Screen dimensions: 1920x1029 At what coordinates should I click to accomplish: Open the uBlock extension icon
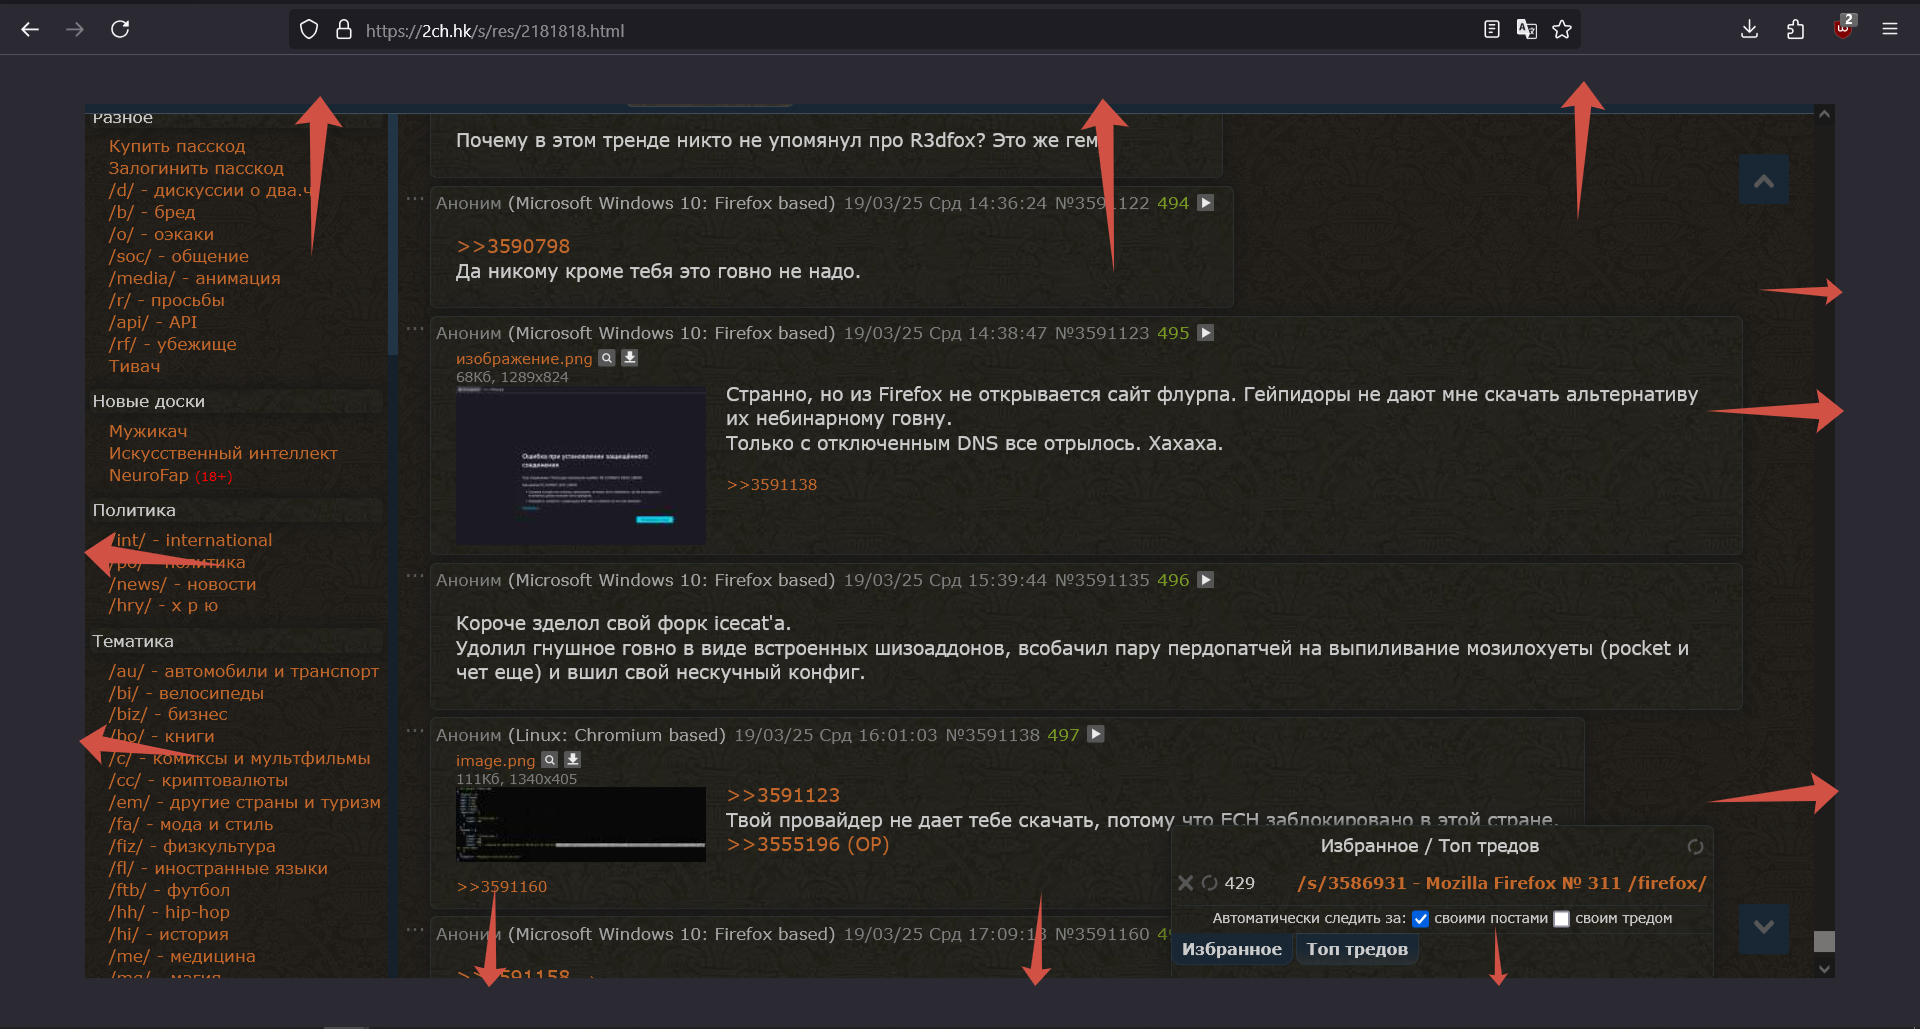(1843, 28)
